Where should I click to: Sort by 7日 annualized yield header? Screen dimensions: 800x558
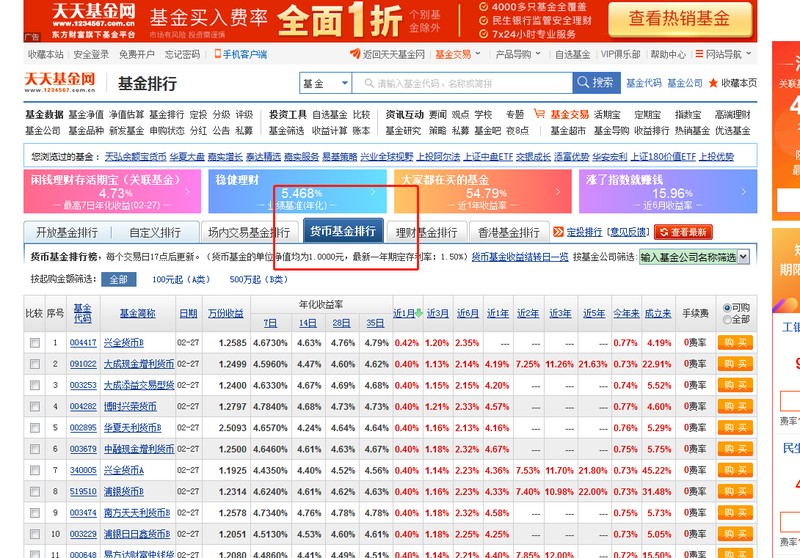pyautogui.click(x=270, y=323)
